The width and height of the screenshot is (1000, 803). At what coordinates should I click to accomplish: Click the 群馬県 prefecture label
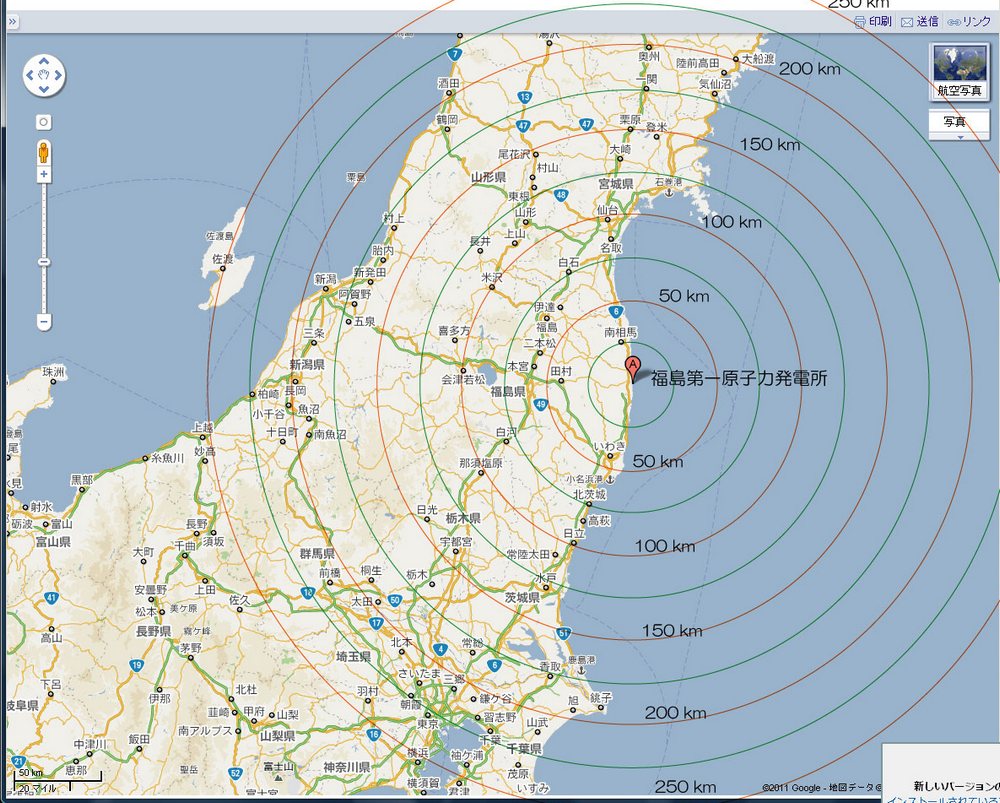(317, 554)
